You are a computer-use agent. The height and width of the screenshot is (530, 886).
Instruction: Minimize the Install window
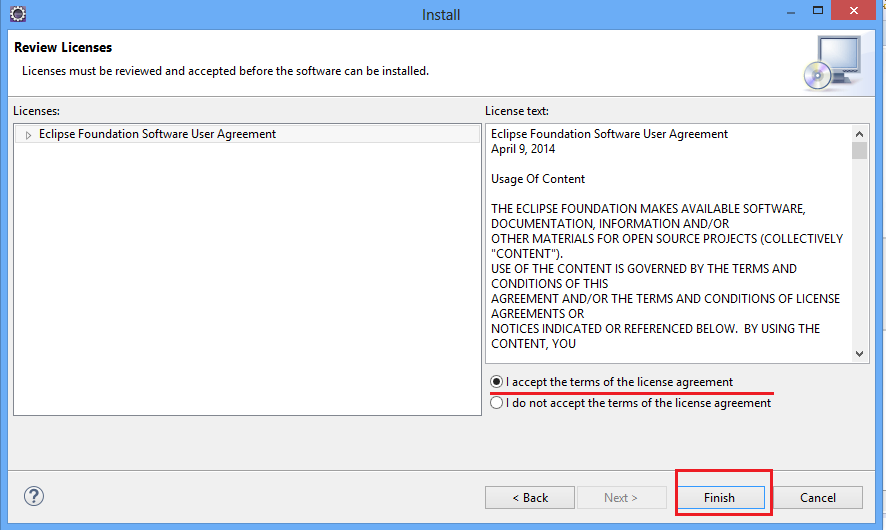point(791,12)
